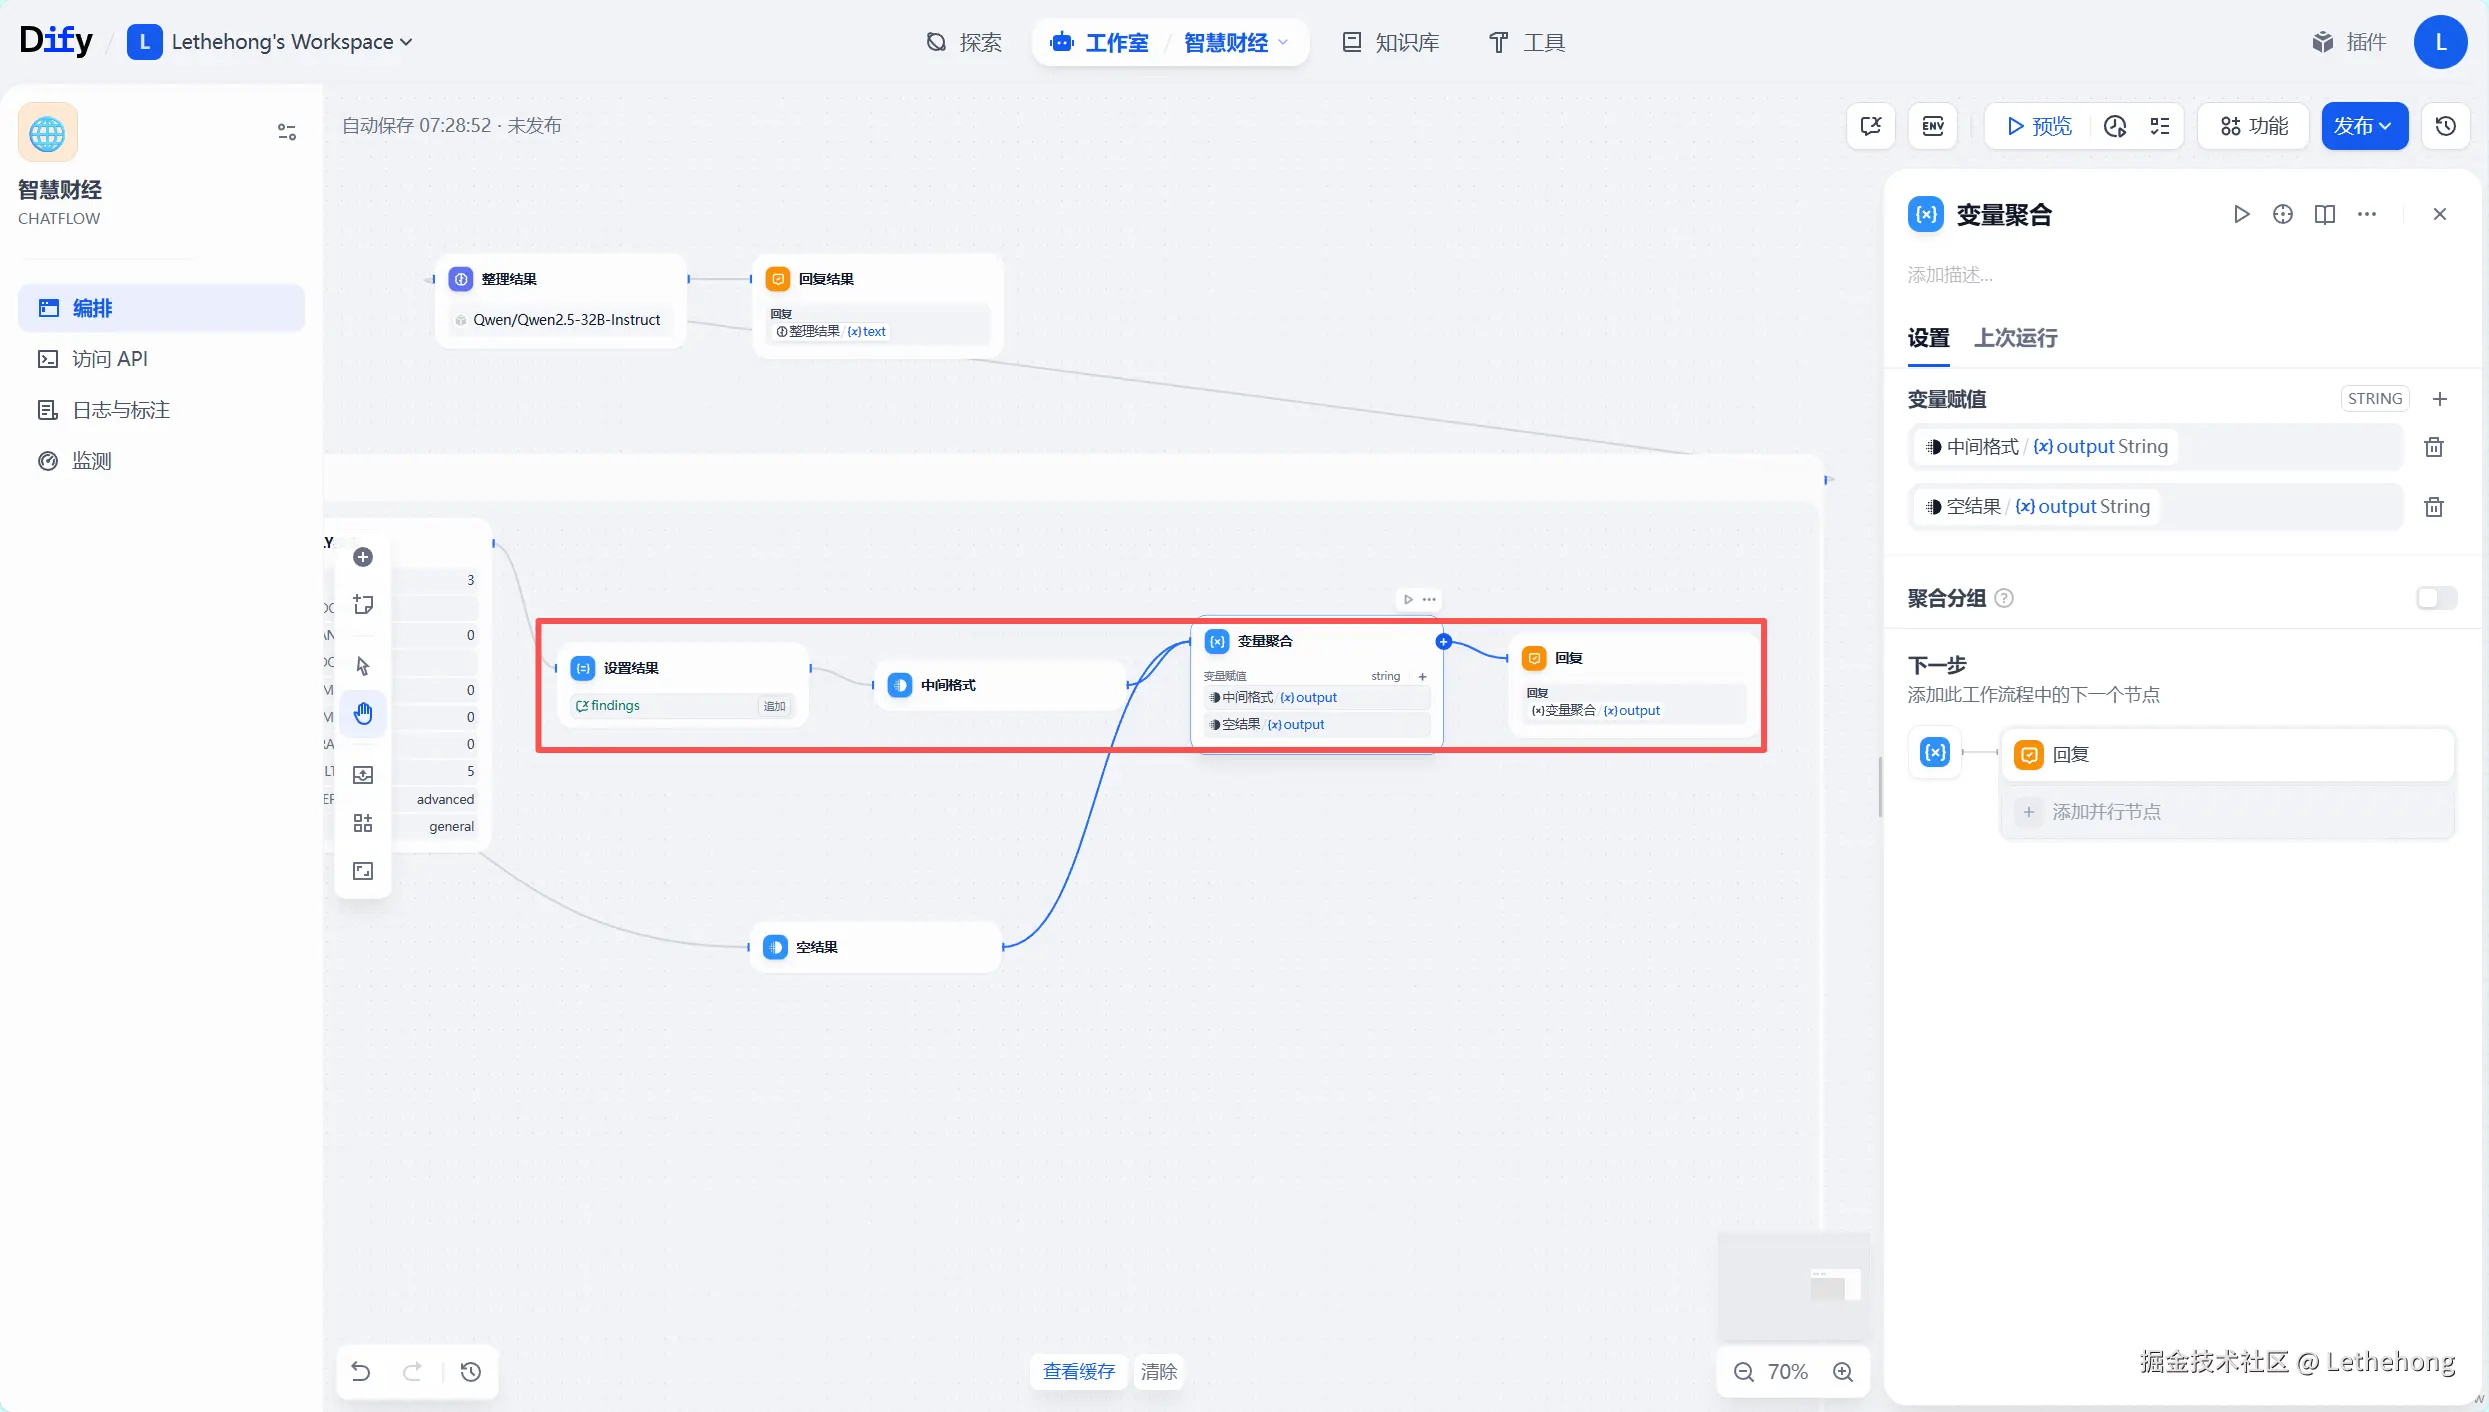The width and height of the screenshot is (2489, 1412).
Task: Select the hand pan tool
Action: (x=363, y=713)
